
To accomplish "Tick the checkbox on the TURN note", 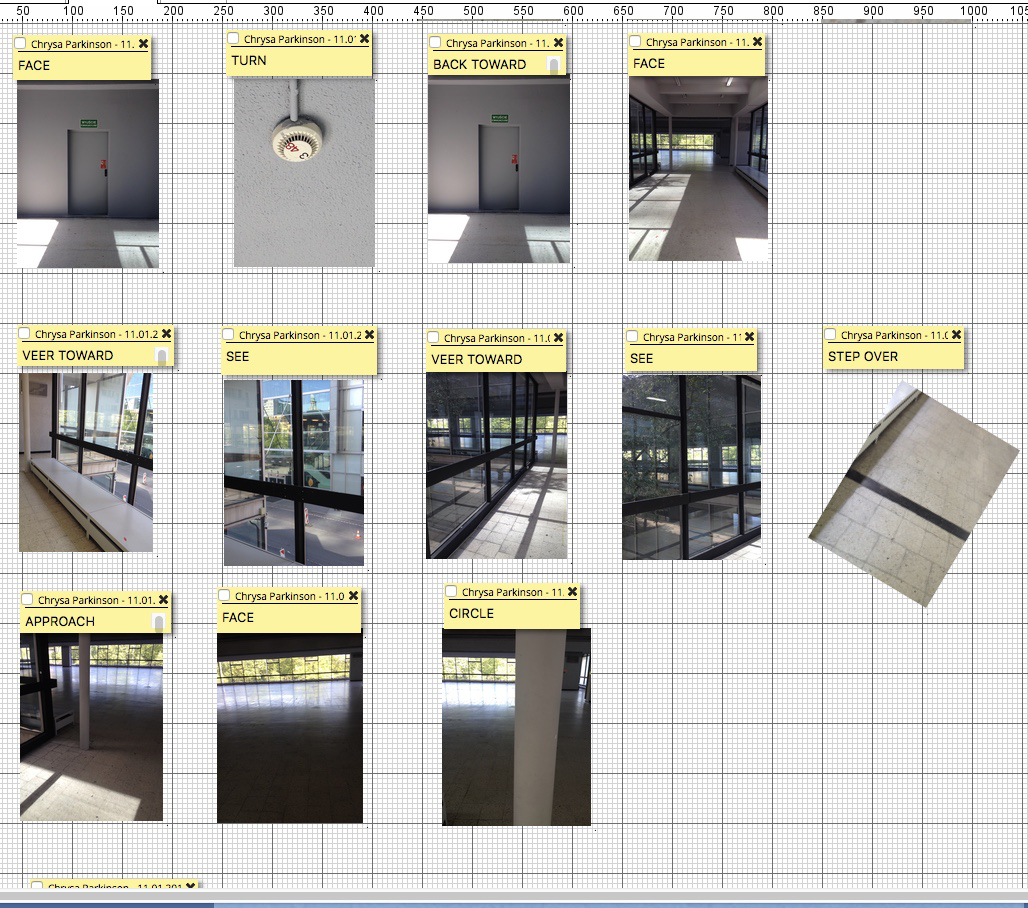I will (233, 39).
